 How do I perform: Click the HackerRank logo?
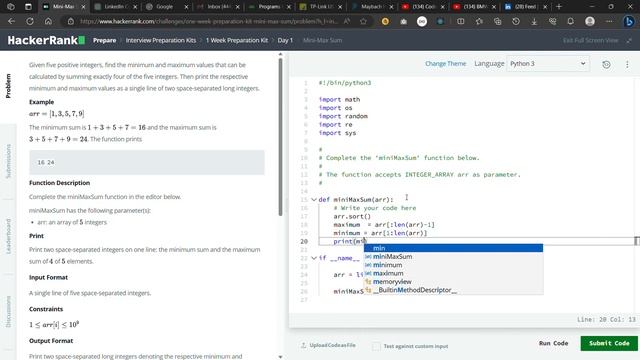(x=46, y=40)
